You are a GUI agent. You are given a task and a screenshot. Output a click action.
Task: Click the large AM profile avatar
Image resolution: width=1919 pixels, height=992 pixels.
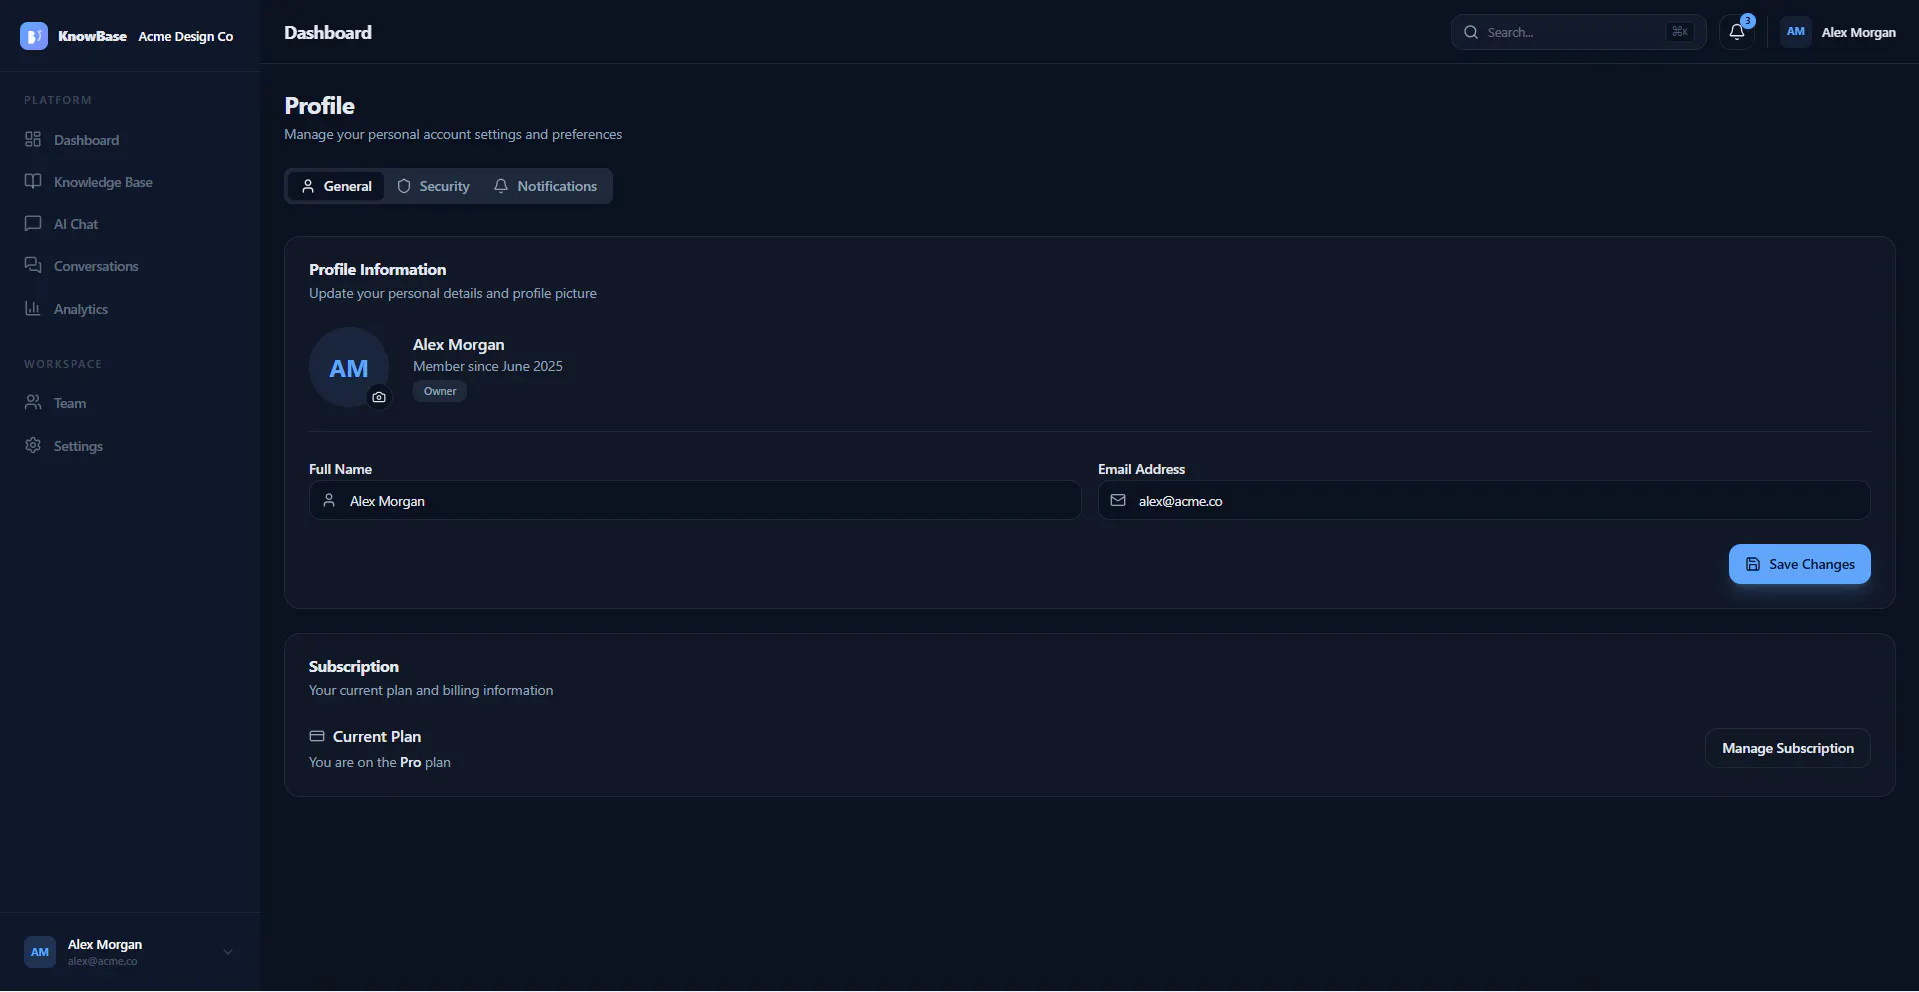pos(349,367)
